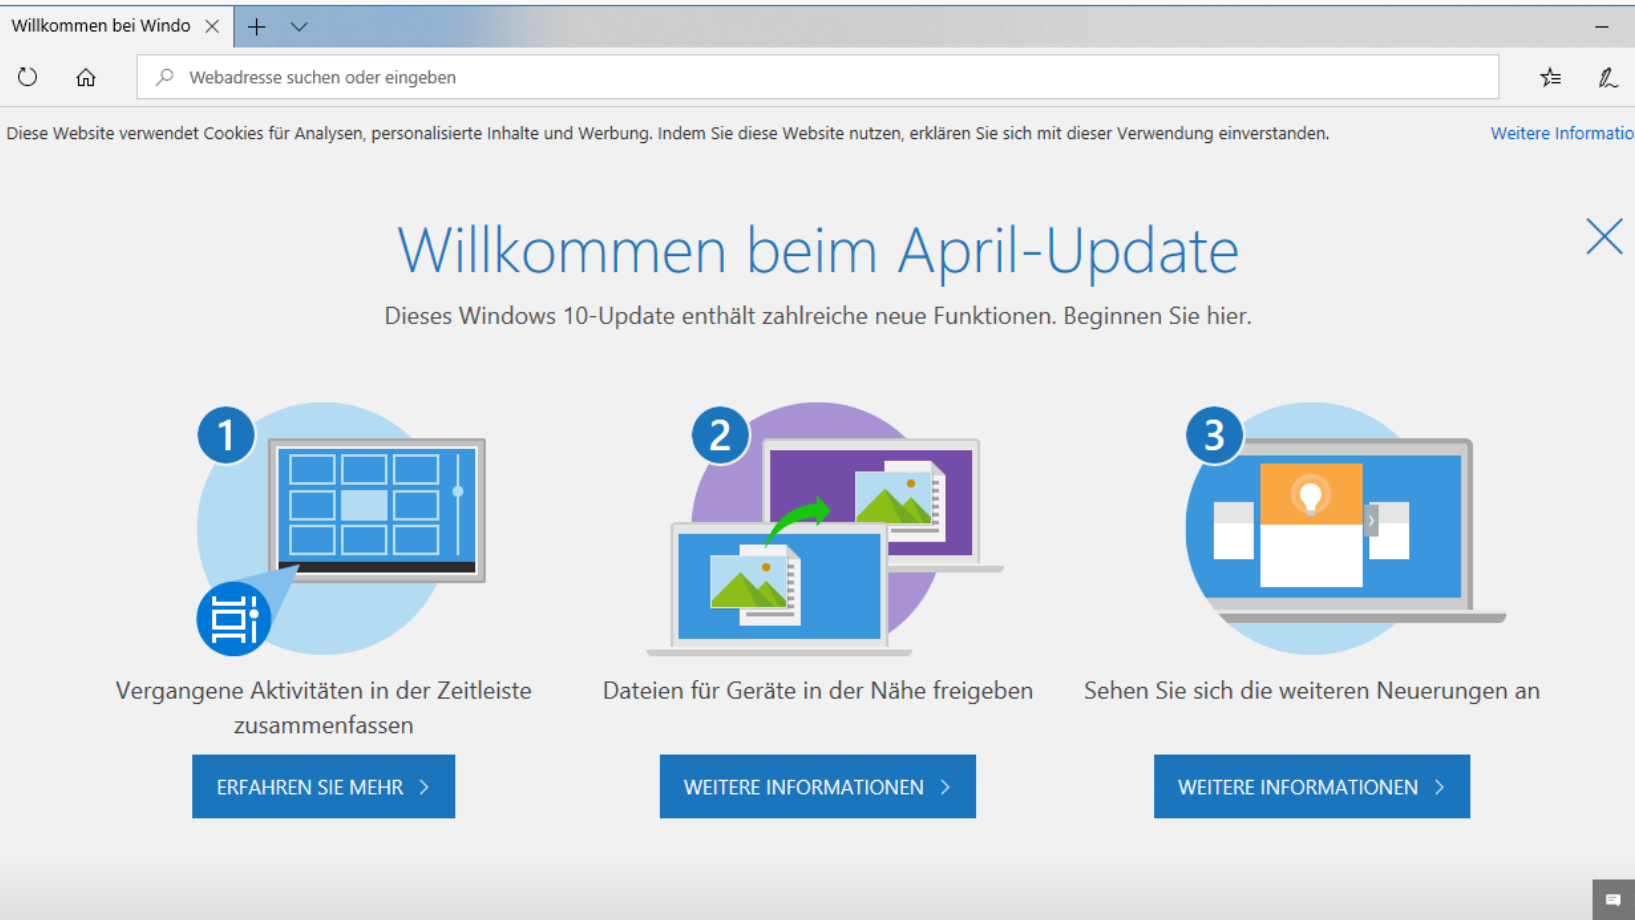Open the Weitere Informationen cookie link

1562,133
